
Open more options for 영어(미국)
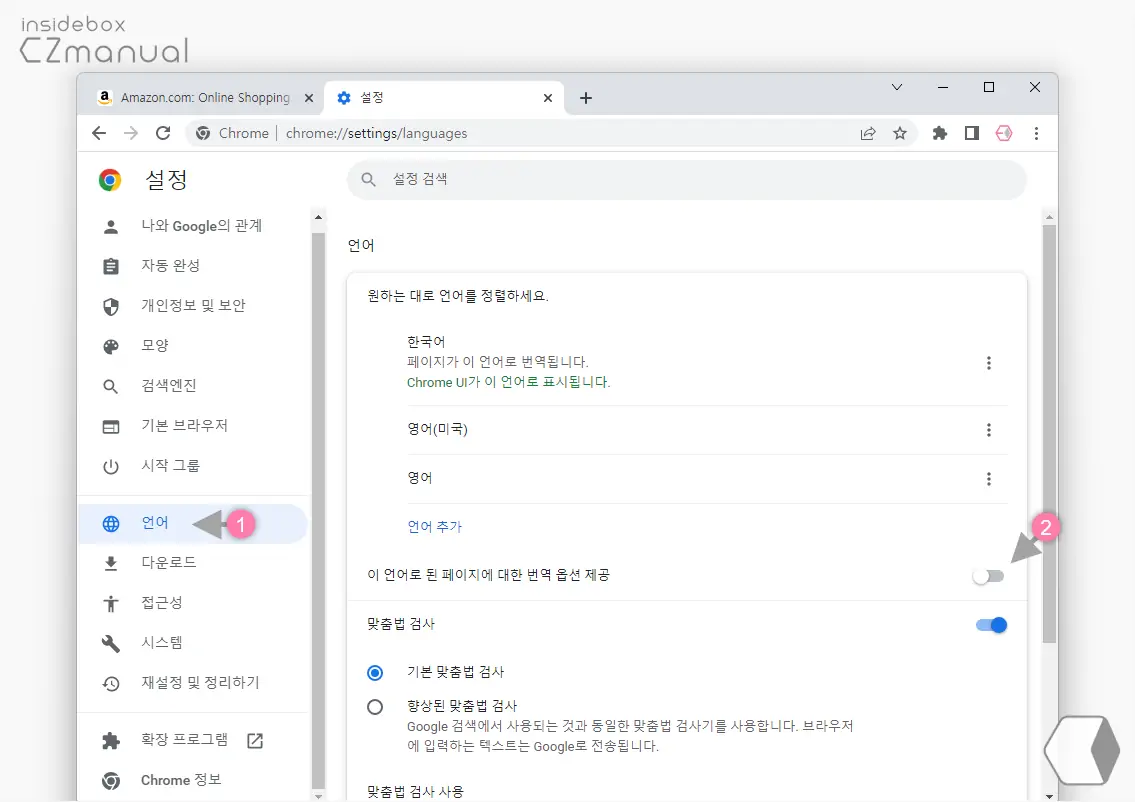click(x=989, y=430)
